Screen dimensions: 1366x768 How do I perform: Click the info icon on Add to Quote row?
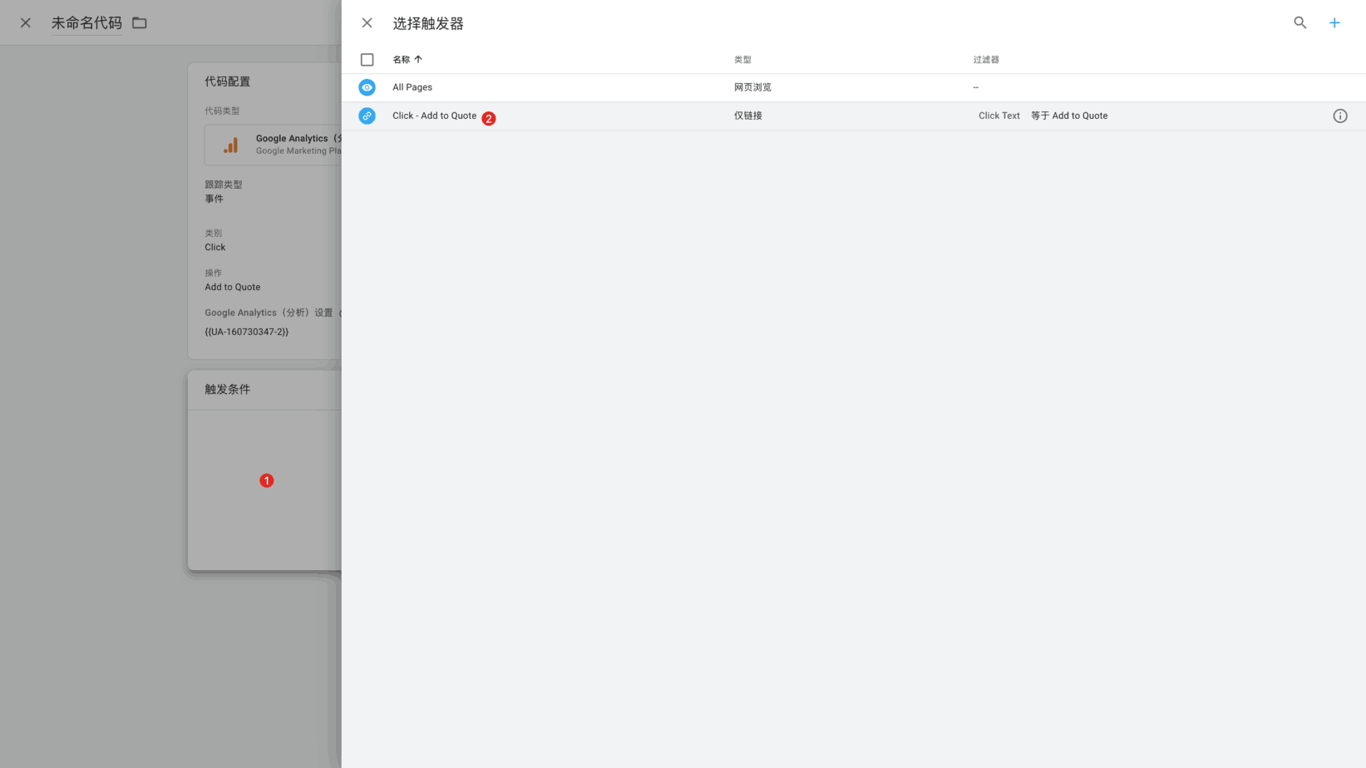tap(1340, 116)
